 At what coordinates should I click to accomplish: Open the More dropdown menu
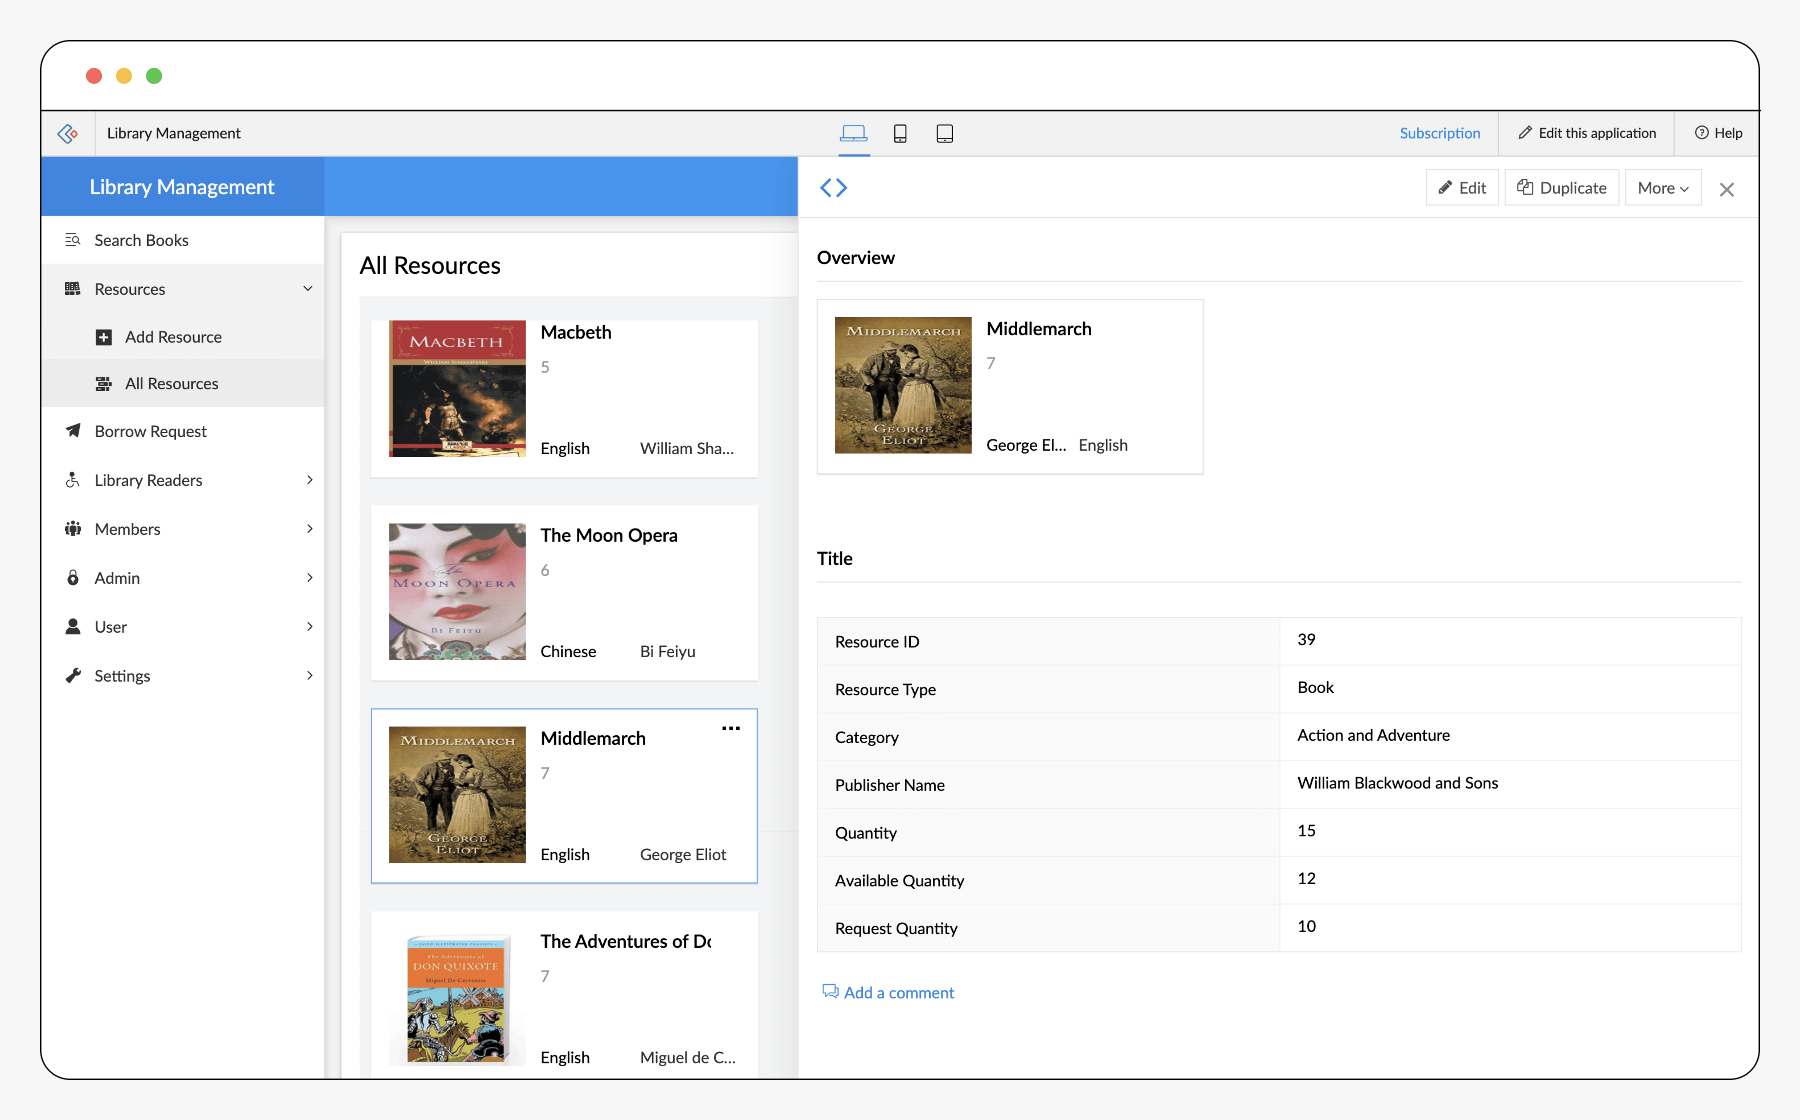[1662, 188]
